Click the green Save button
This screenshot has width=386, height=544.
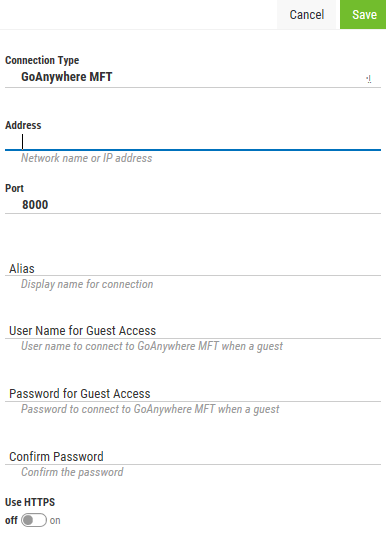(363, 15)
